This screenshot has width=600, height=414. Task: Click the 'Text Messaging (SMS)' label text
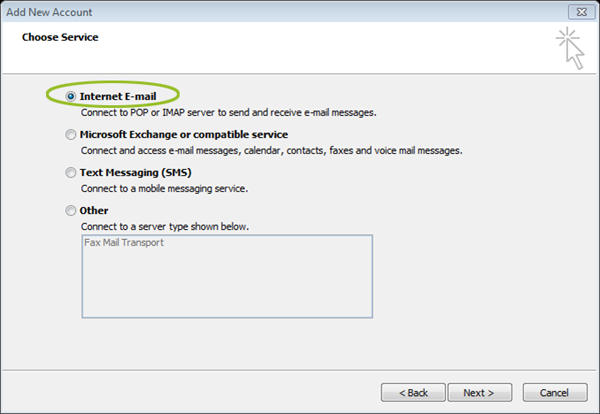click(x=135, y=173)
